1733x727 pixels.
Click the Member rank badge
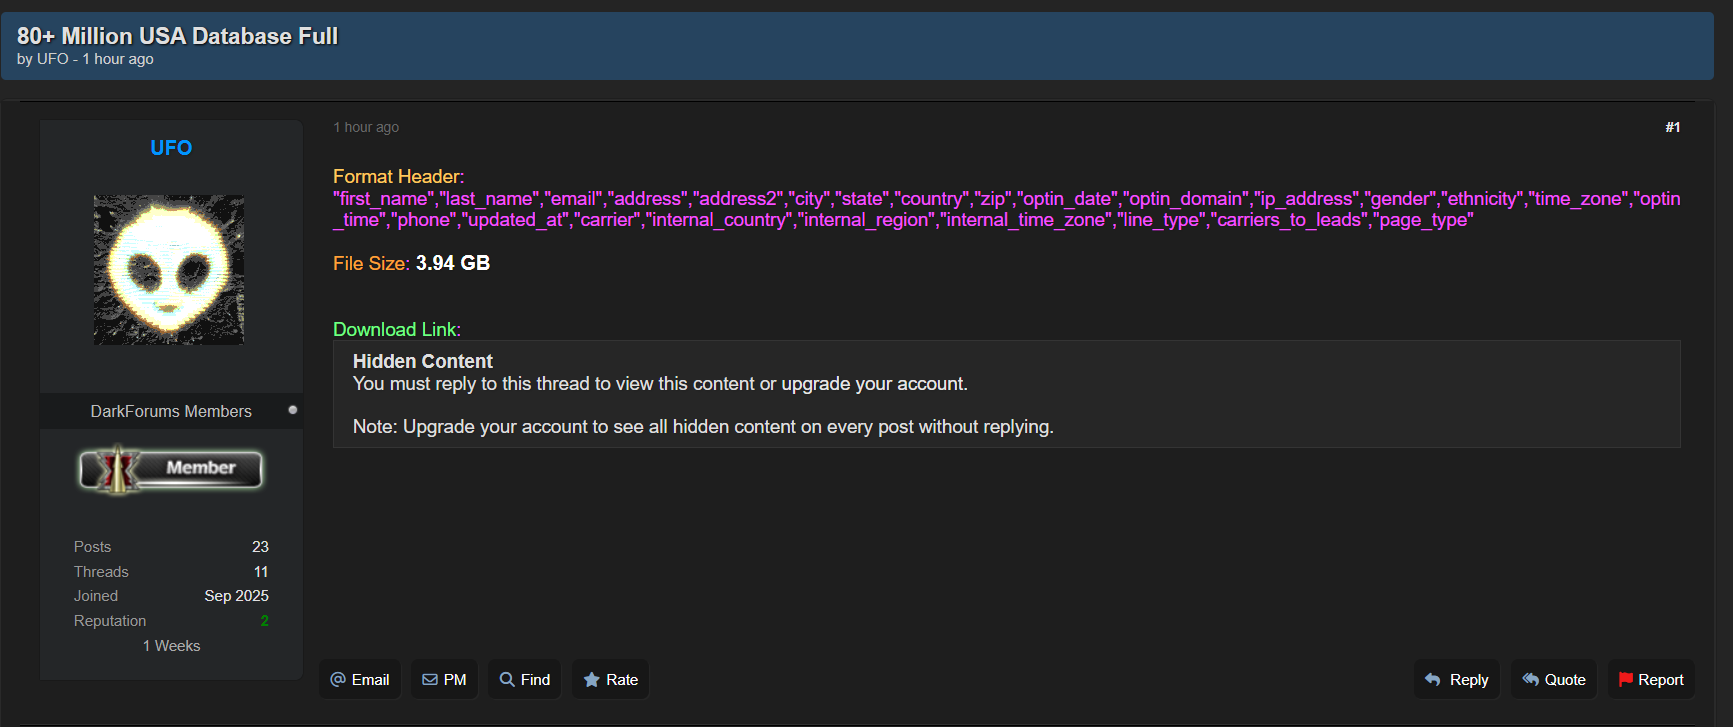pos(171,469)
